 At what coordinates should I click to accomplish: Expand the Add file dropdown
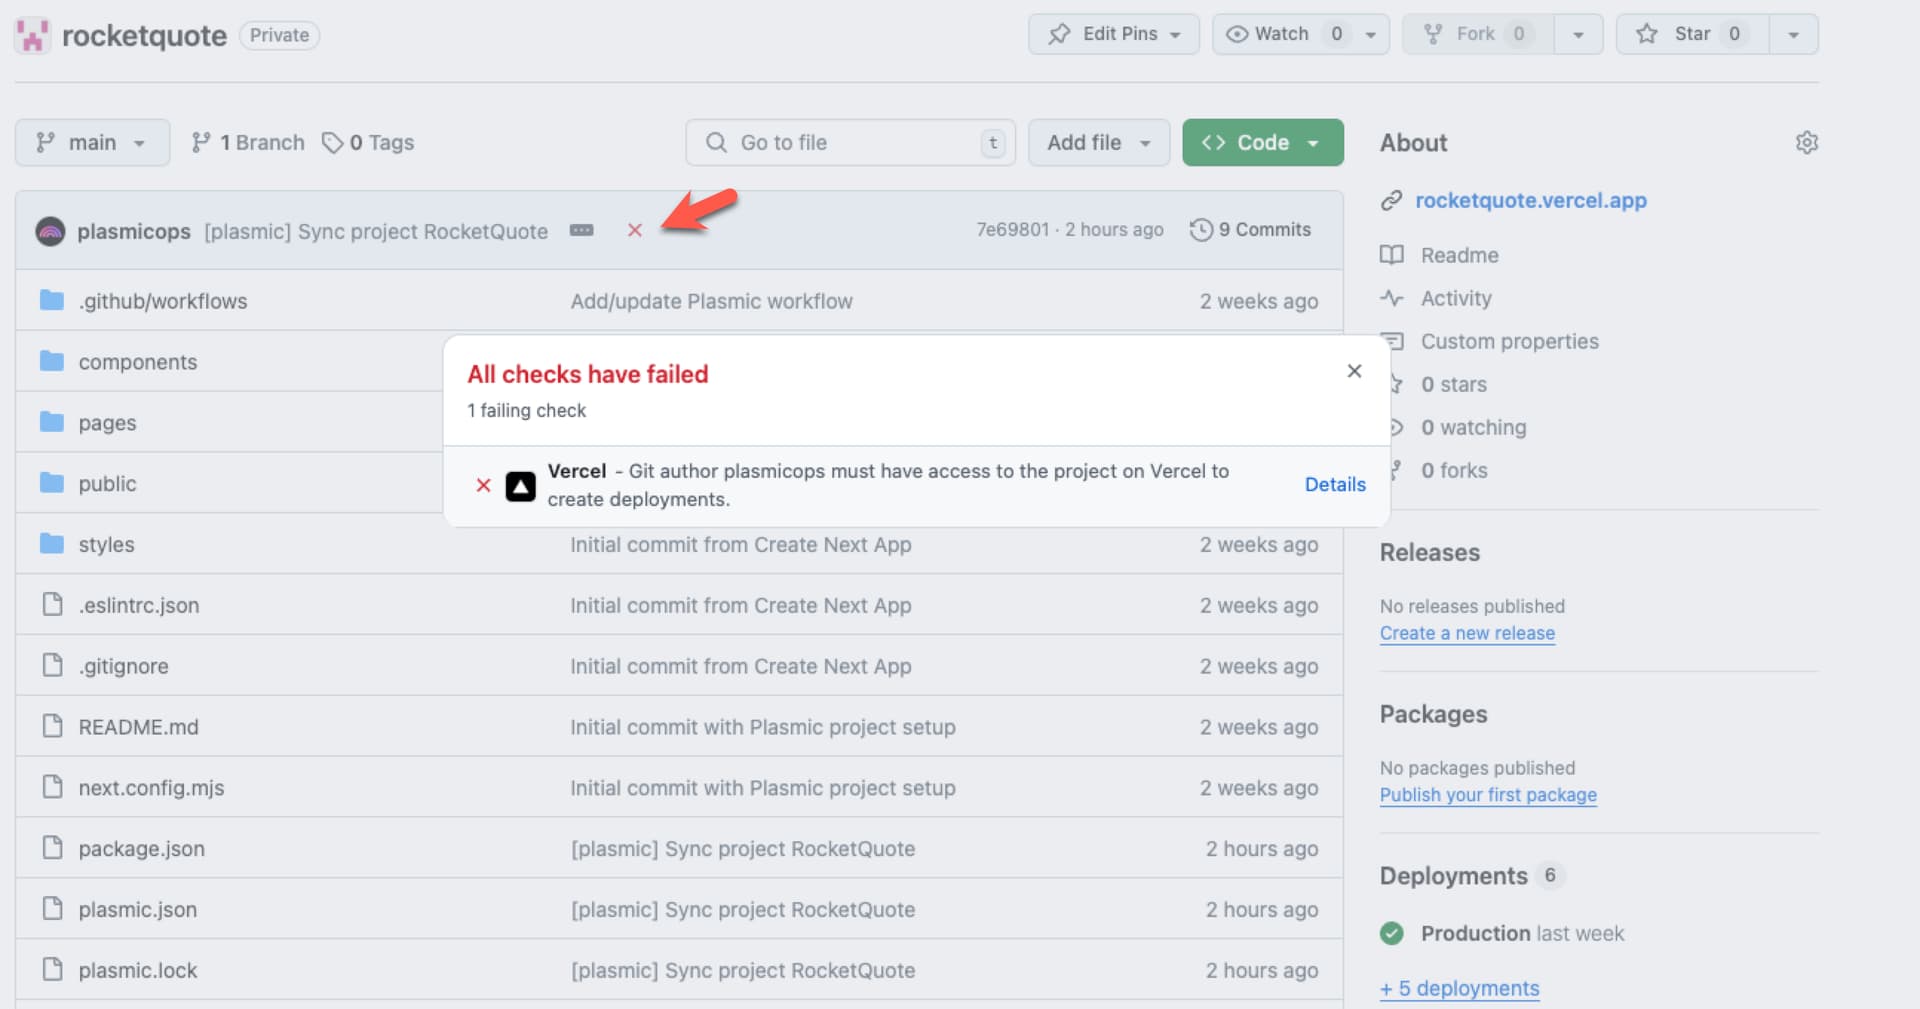(x=1098, y=143)
